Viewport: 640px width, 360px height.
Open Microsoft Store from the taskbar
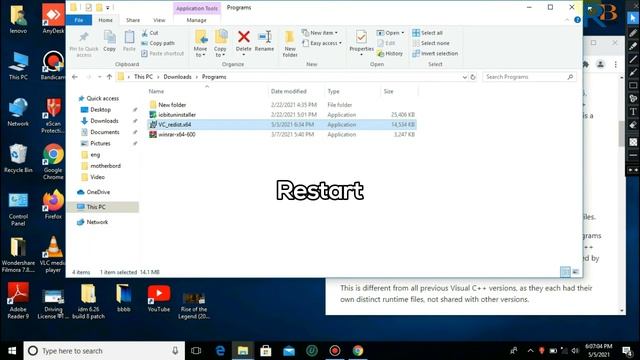coord(266,351)
